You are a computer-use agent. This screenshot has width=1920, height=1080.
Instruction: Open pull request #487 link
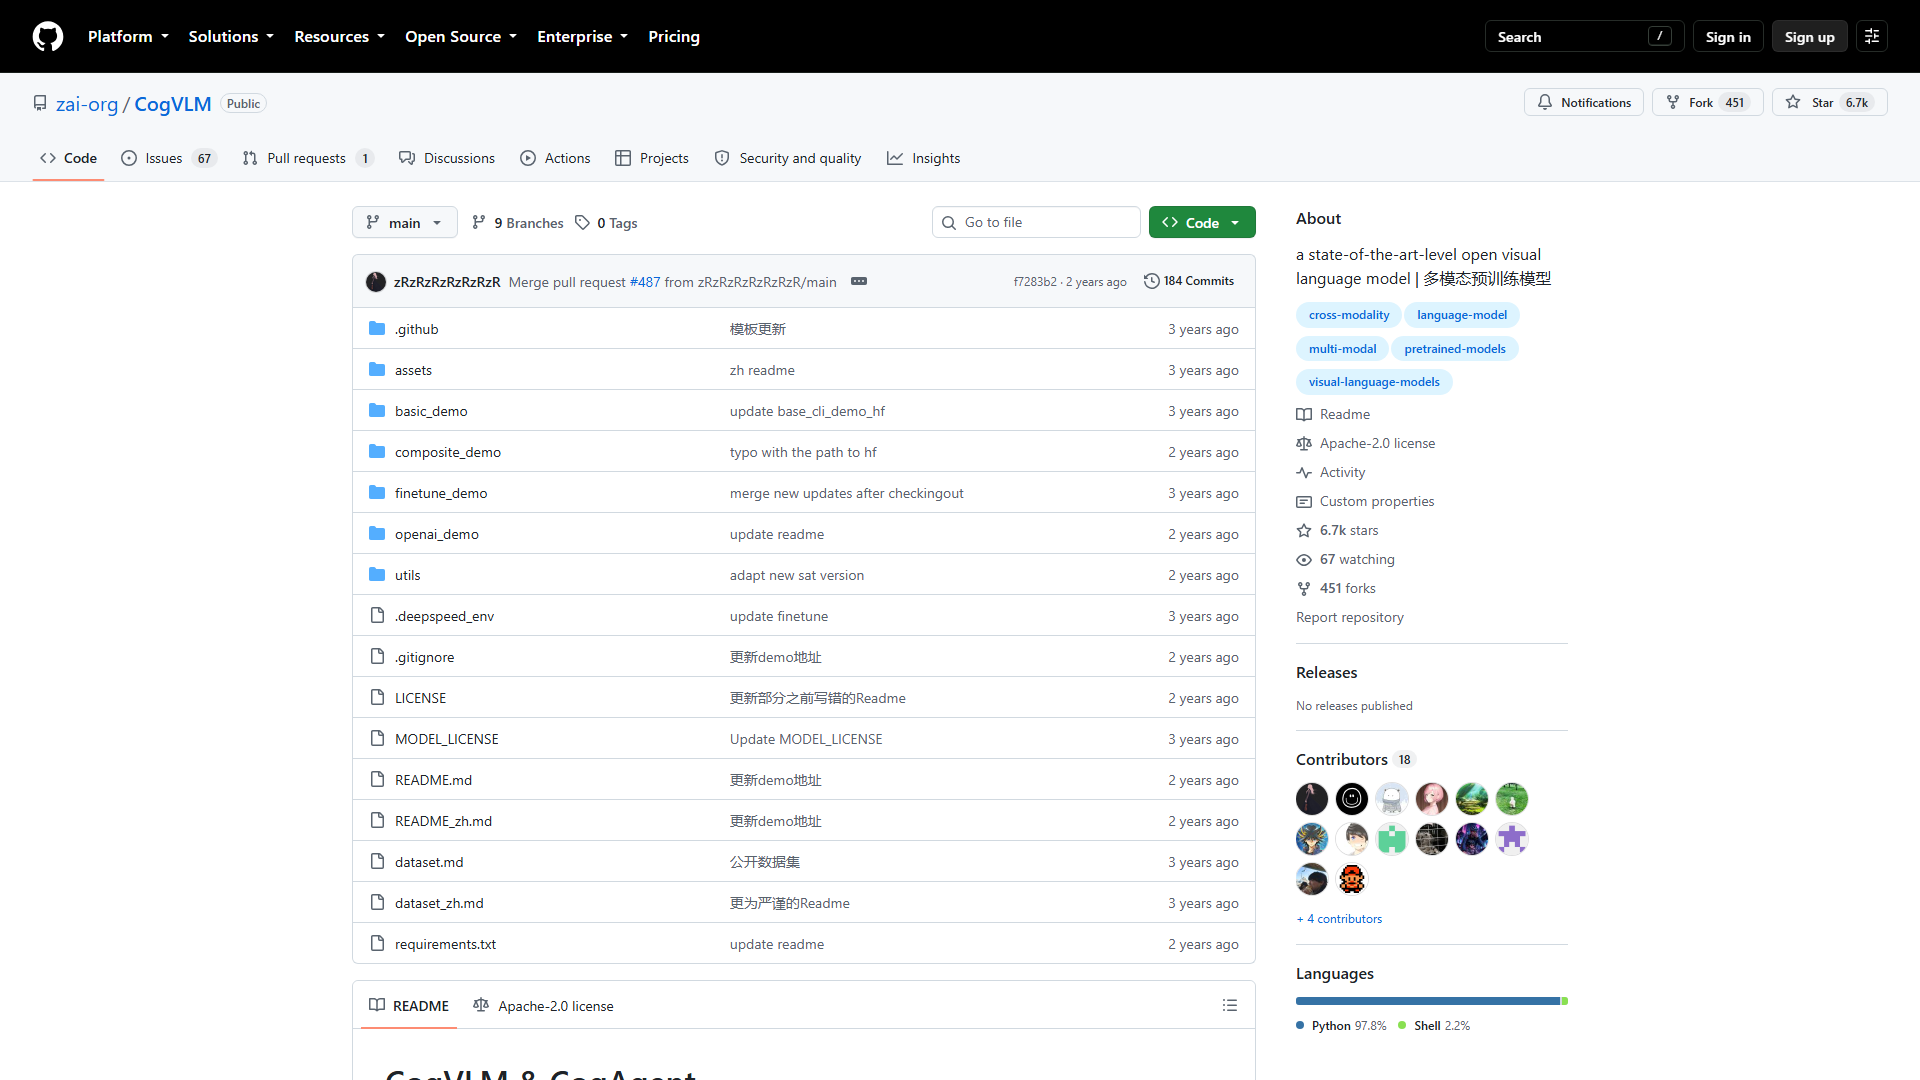tap(645, 282)
